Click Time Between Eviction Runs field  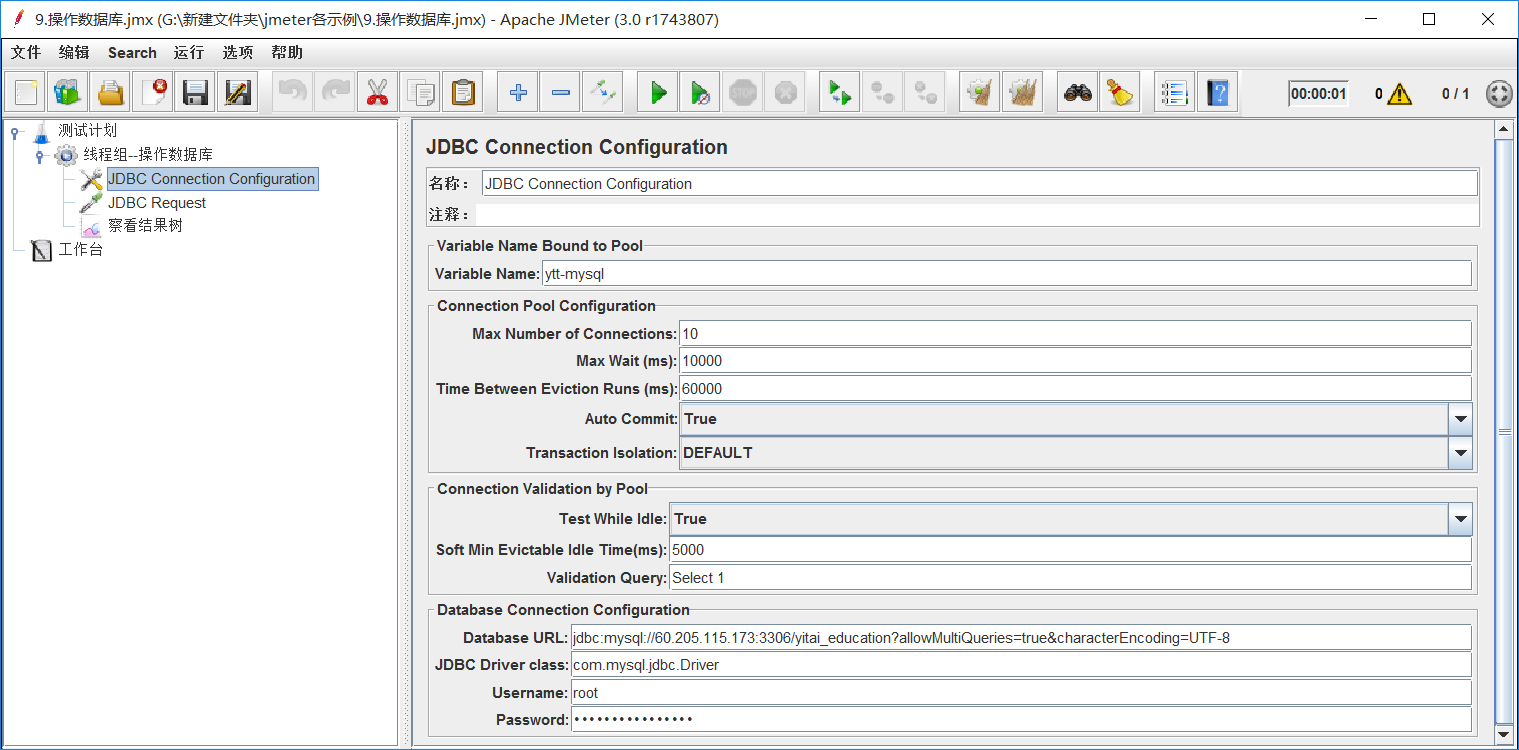[x=1075, y=389]
